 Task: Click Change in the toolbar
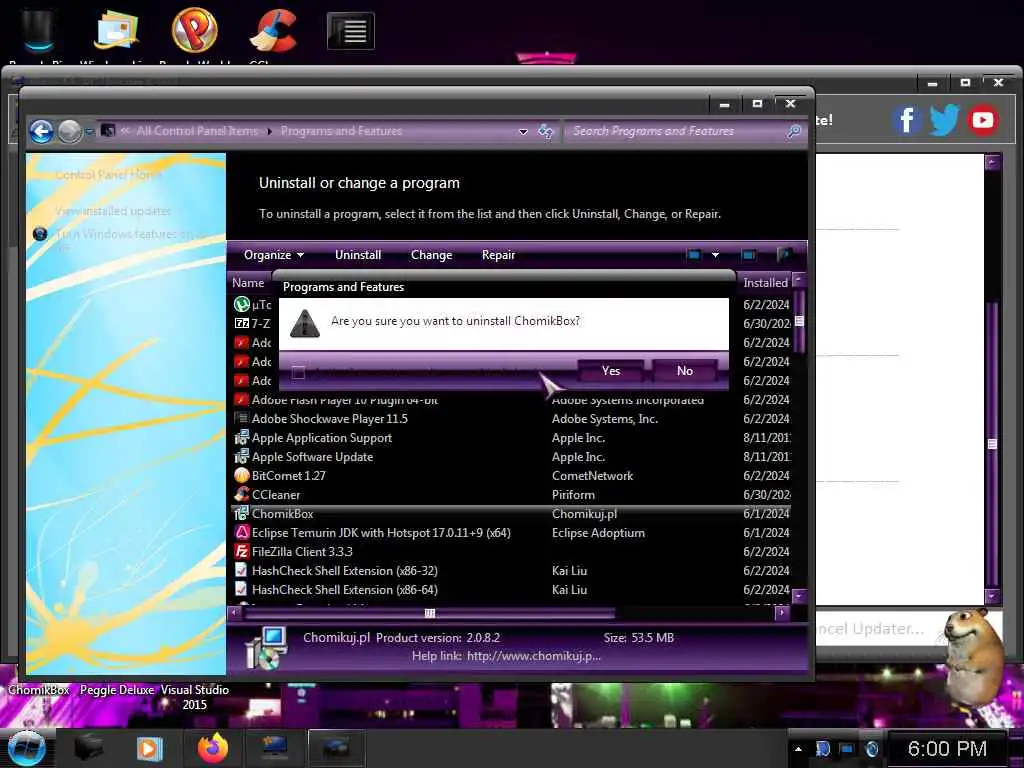point(431,255)
